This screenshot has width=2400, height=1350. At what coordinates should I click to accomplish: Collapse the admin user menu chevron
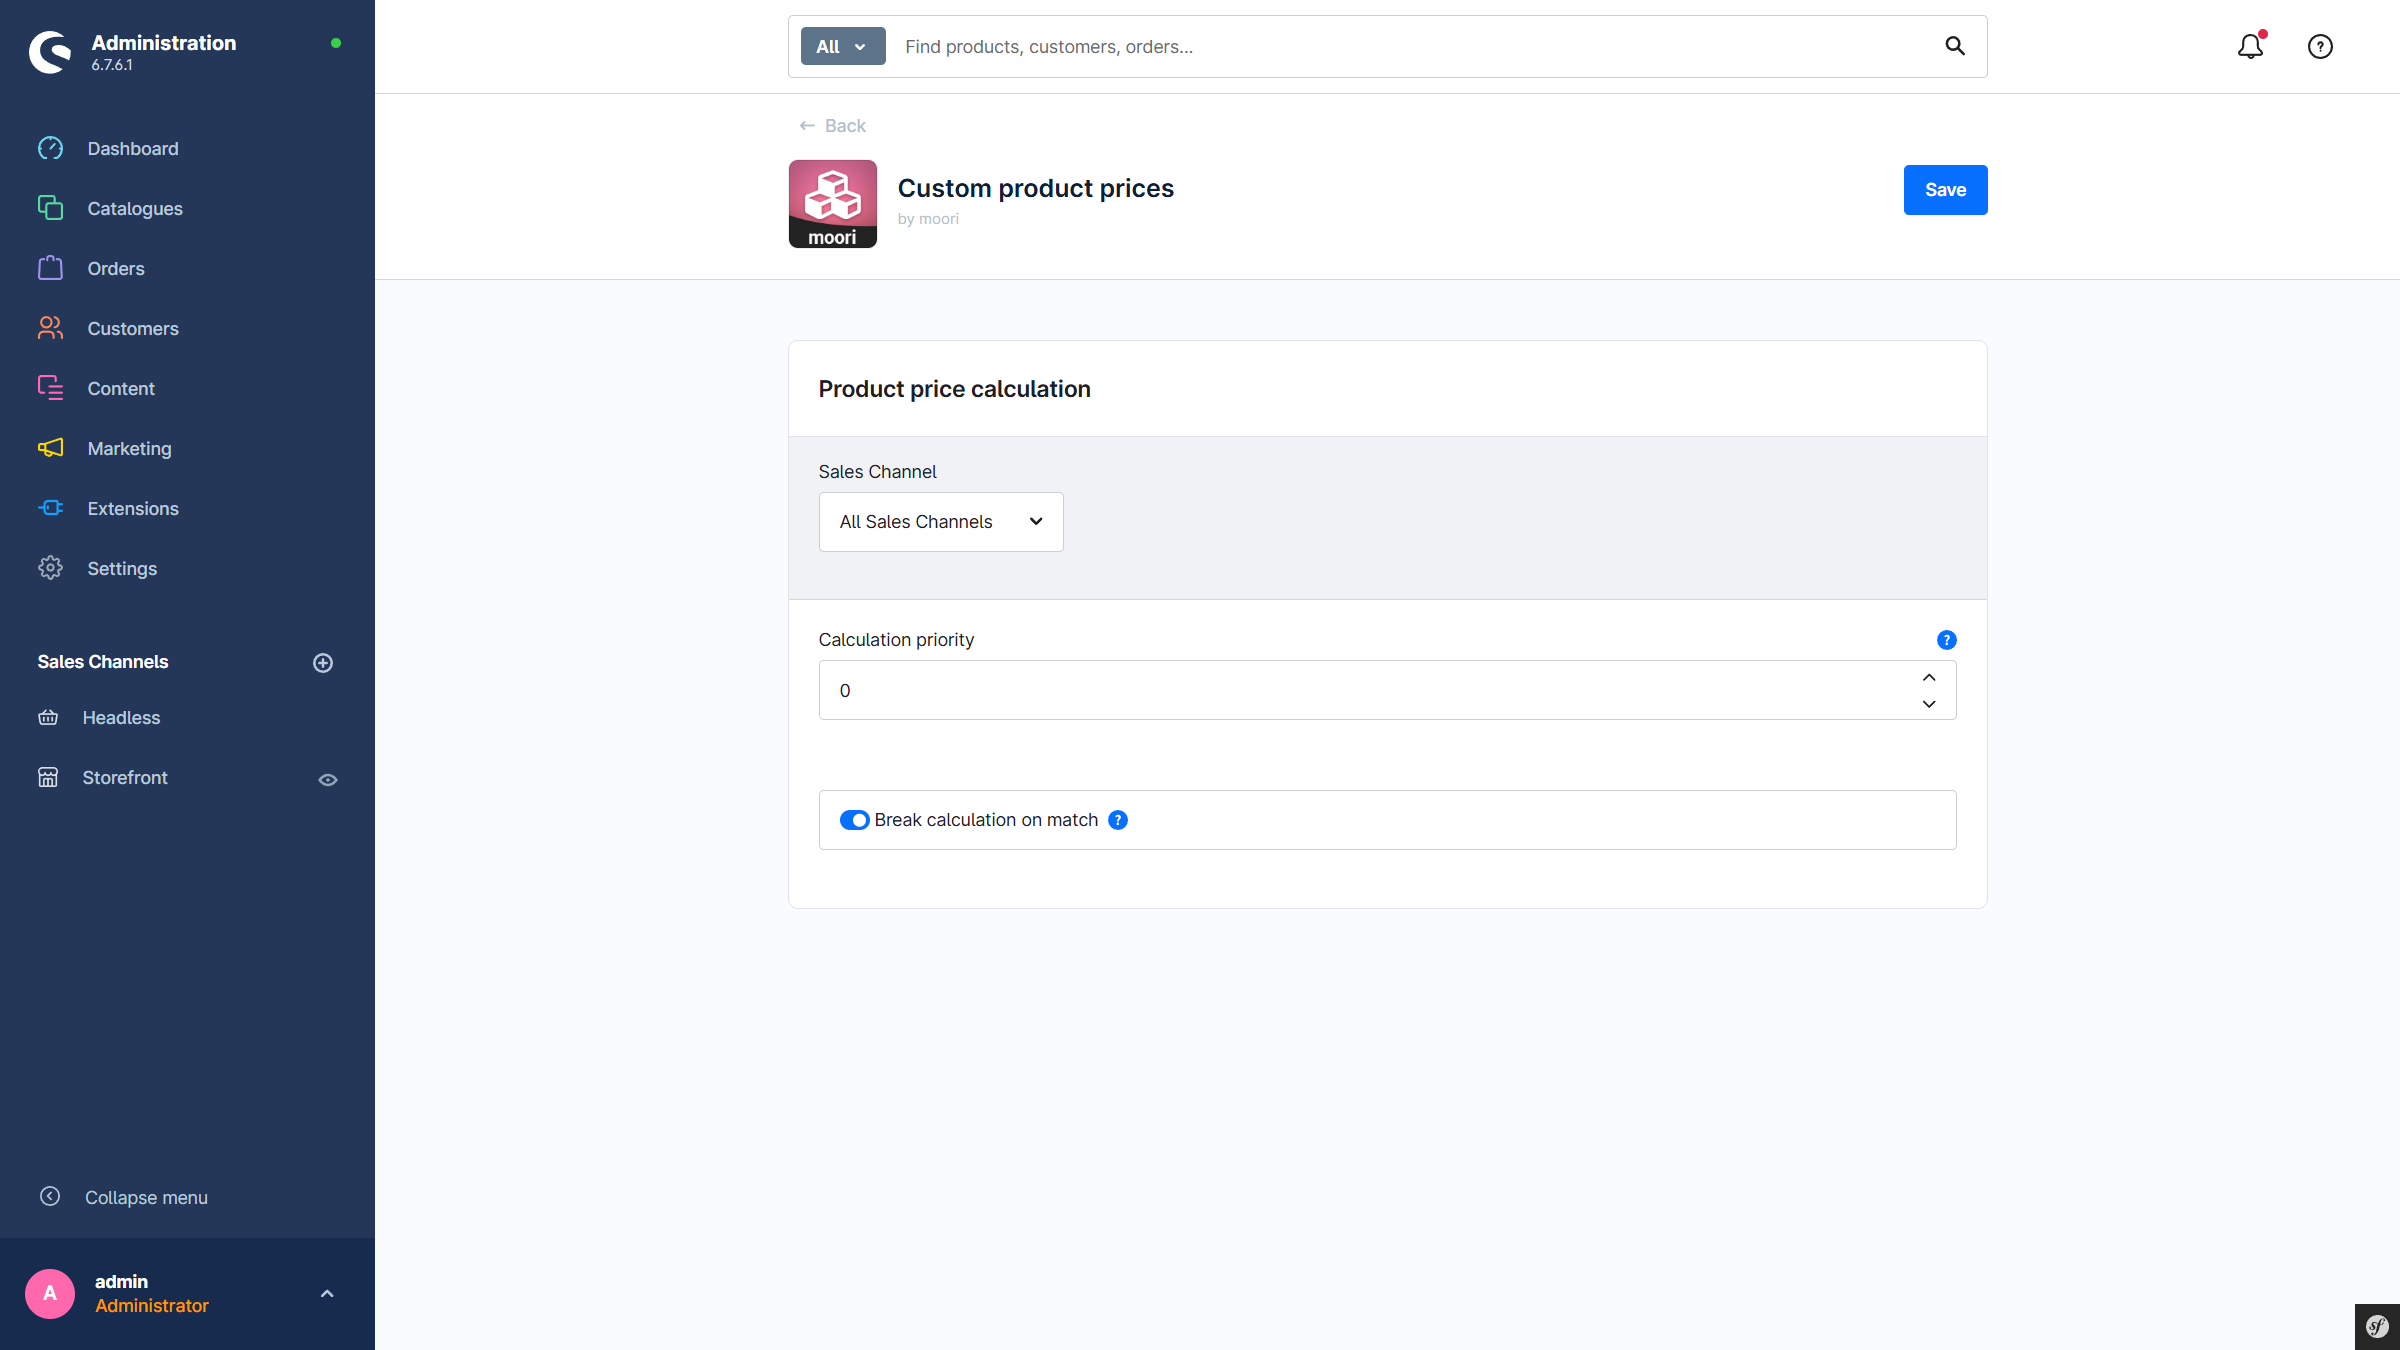(x=326, y=1293)
